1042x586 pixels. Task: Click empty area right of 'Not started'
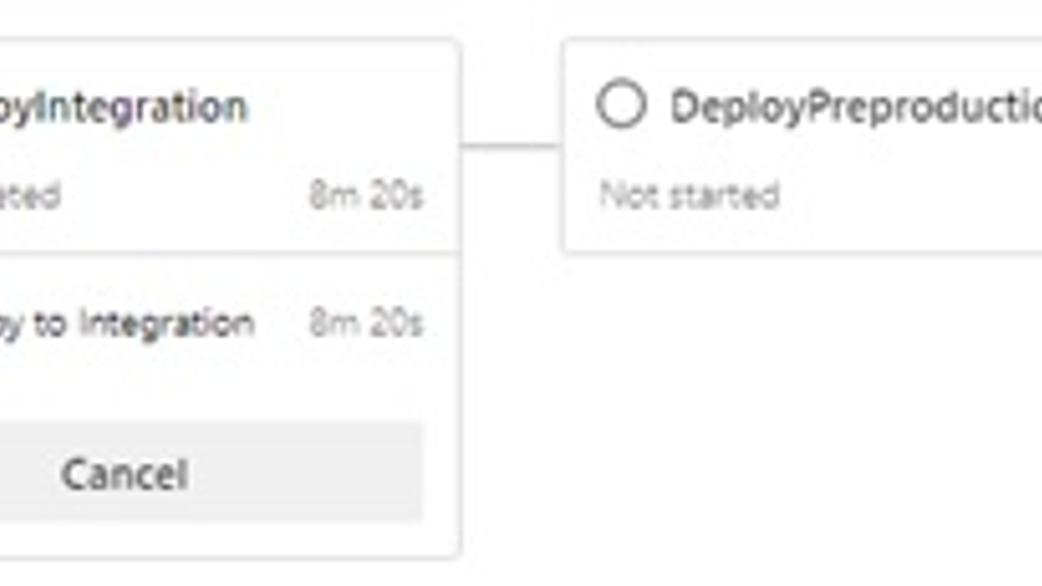pos(910,195)
